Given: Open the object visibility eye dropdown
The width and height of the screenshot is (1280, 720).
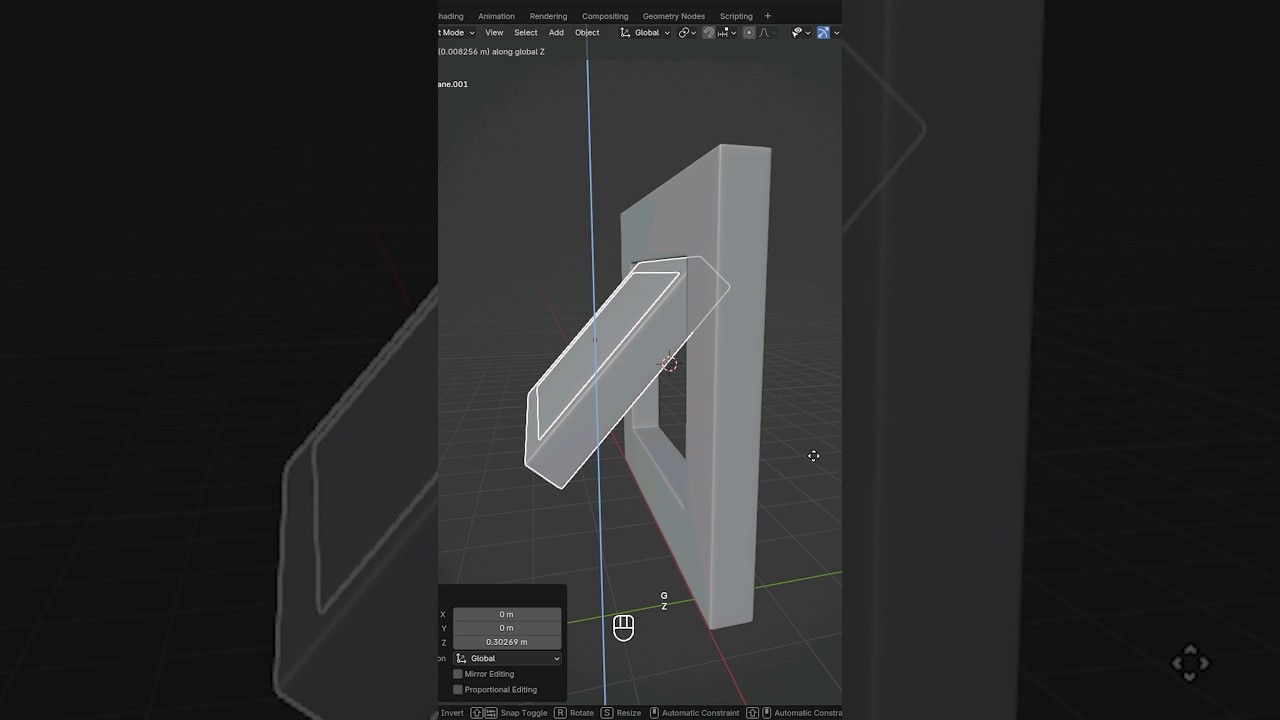Looking at the screenshot, I should click(800, 32).
